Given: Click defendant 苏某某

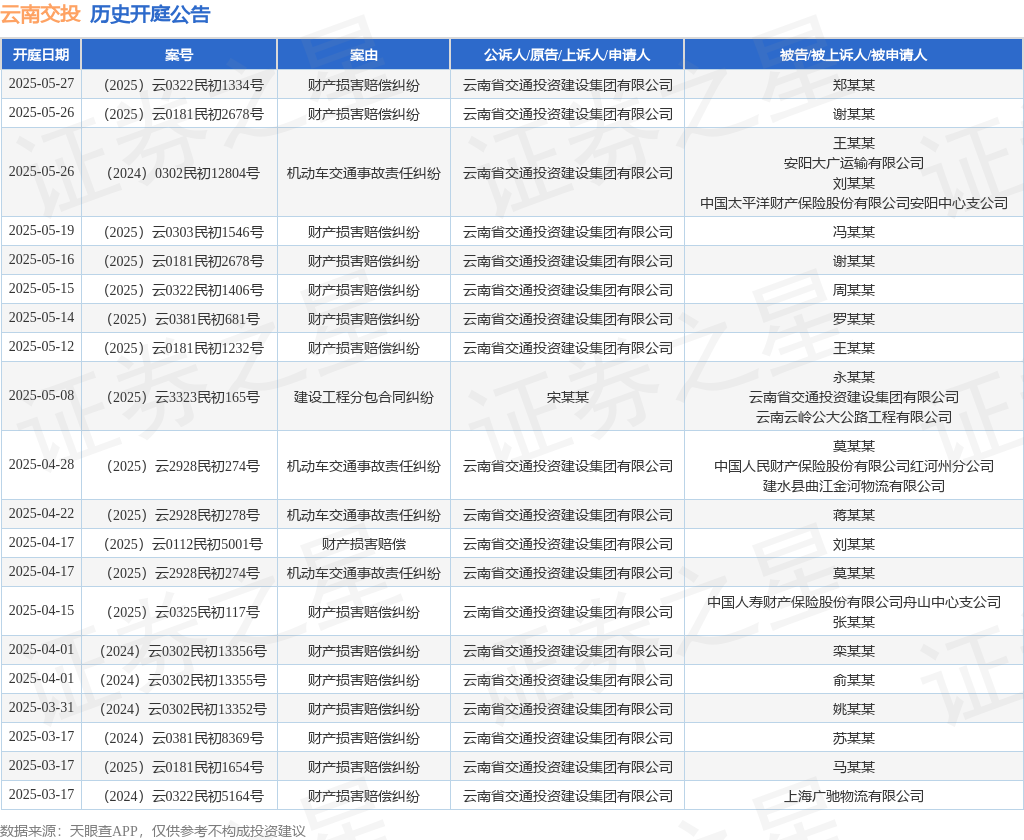Looking at the screenshot, I should pyautogui.click(x=854, y=738).
